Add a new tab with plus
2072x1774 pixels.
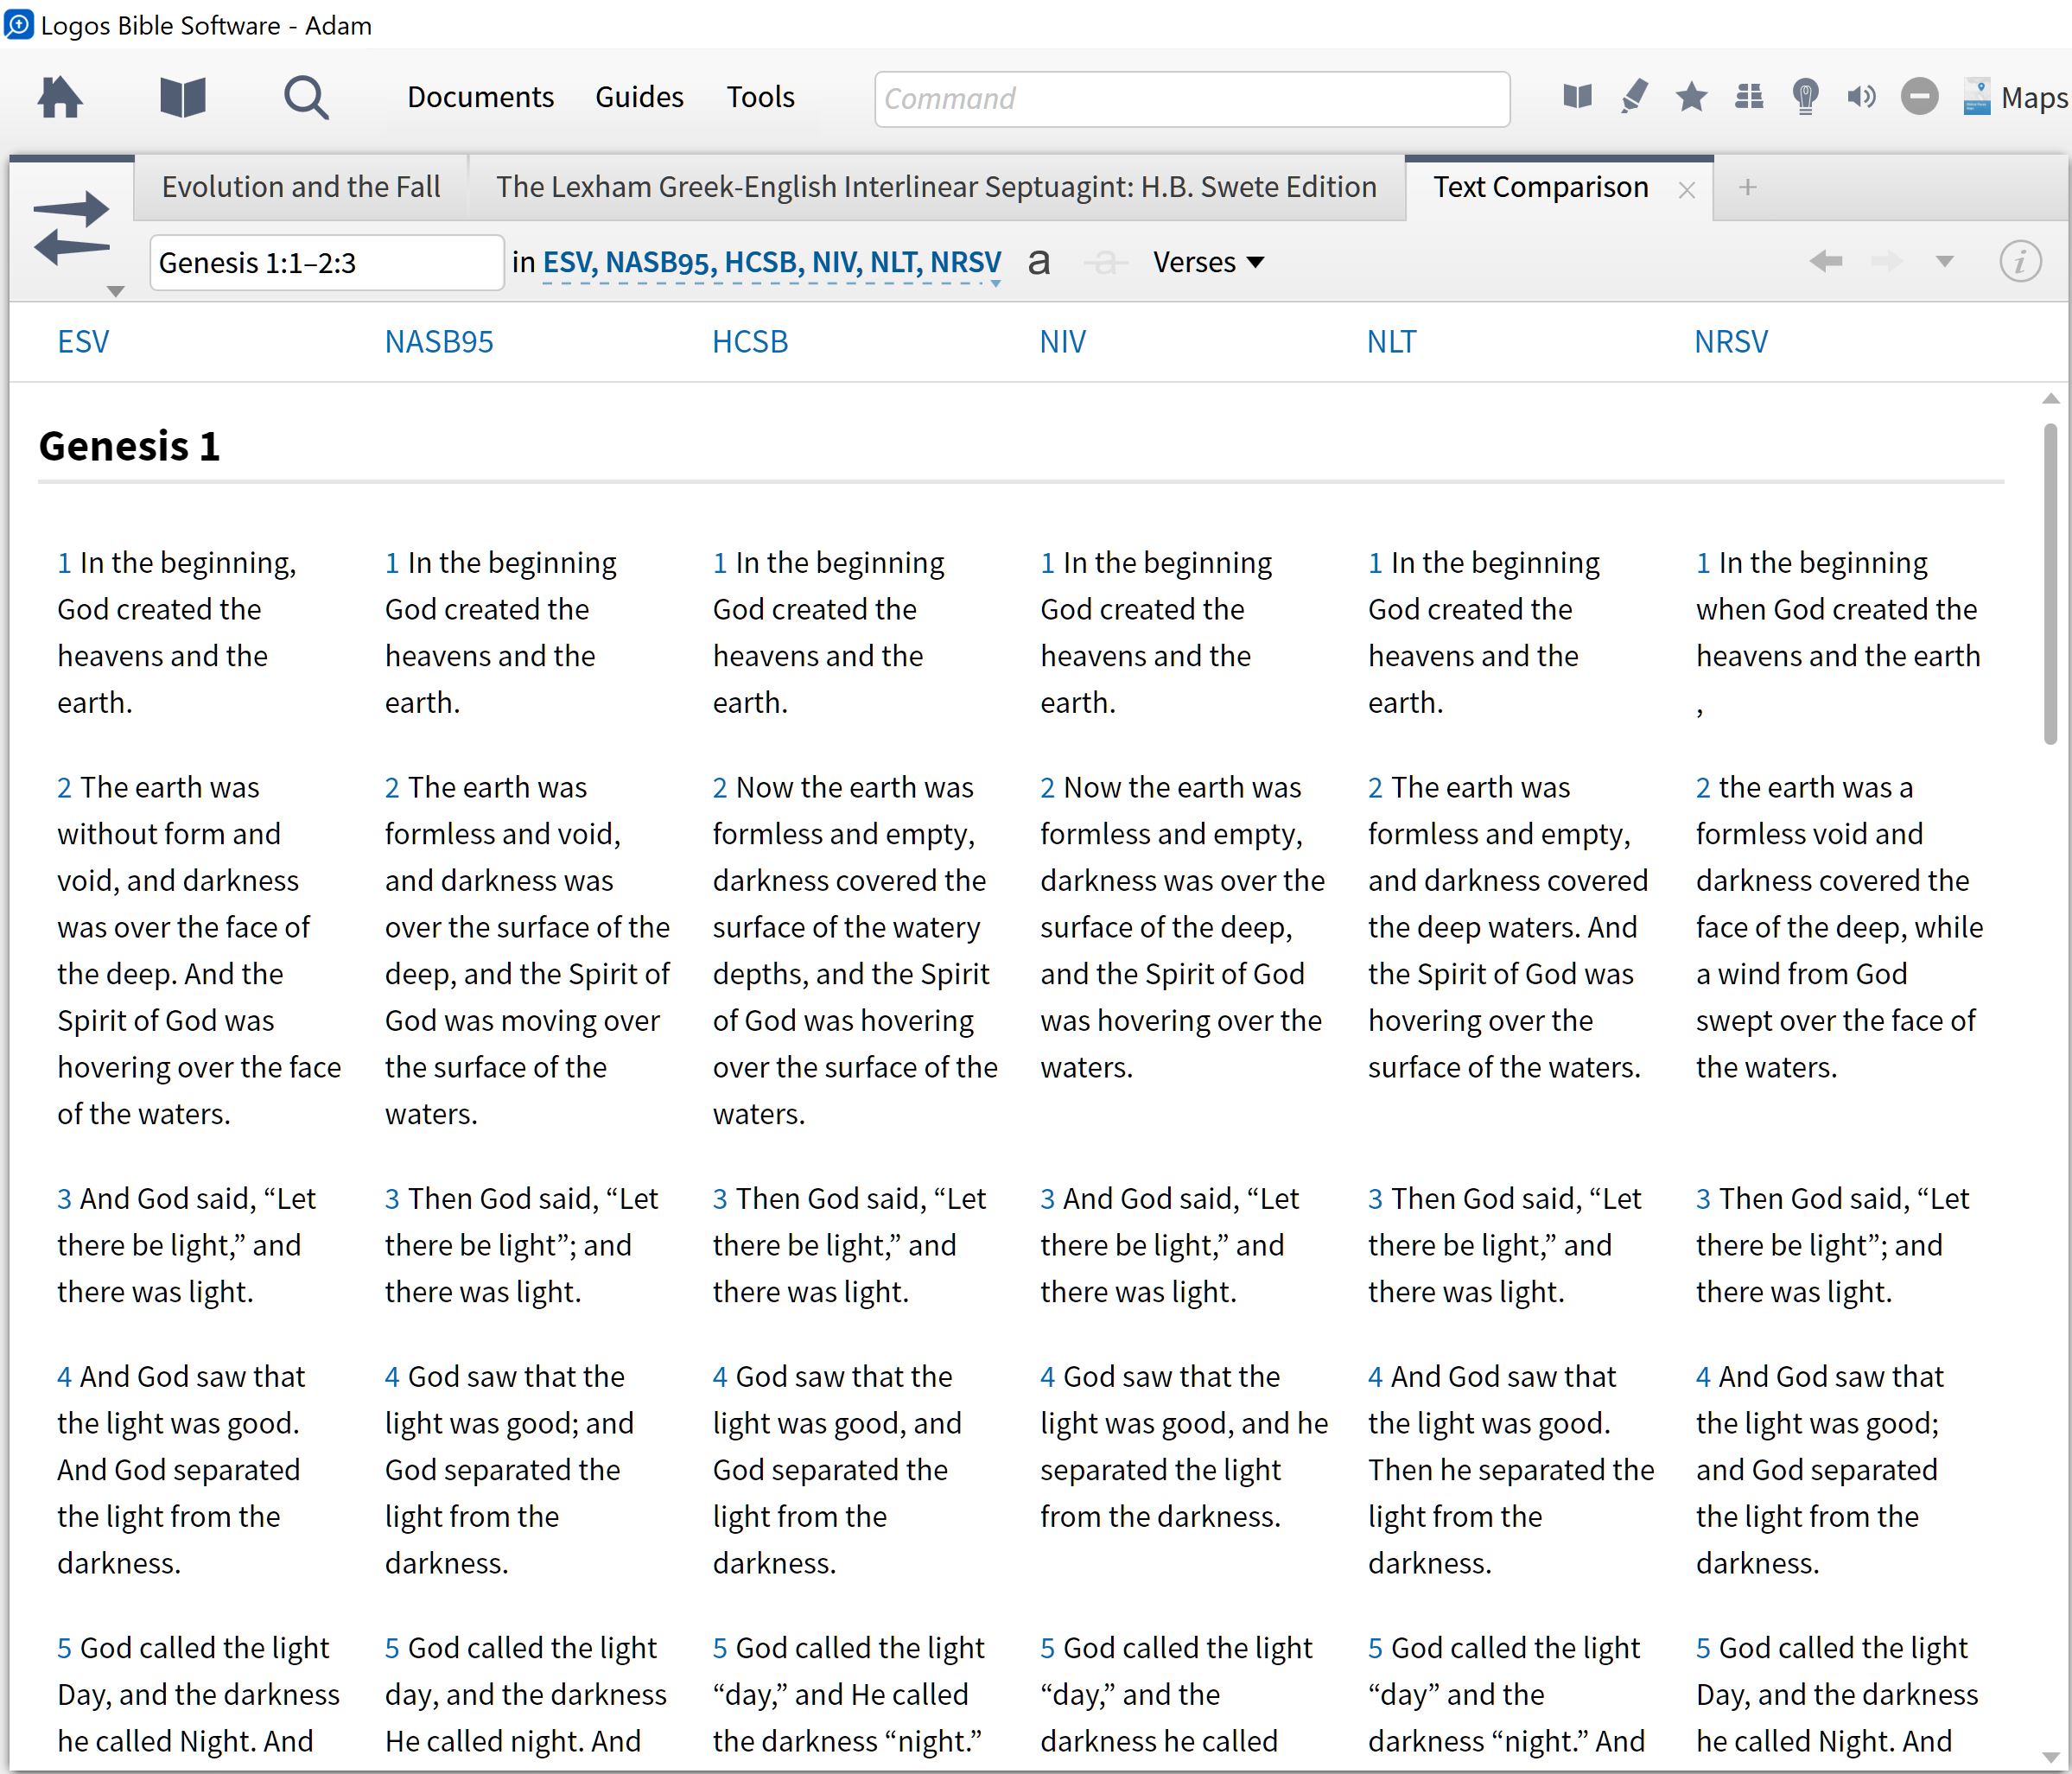(1747, 187)
